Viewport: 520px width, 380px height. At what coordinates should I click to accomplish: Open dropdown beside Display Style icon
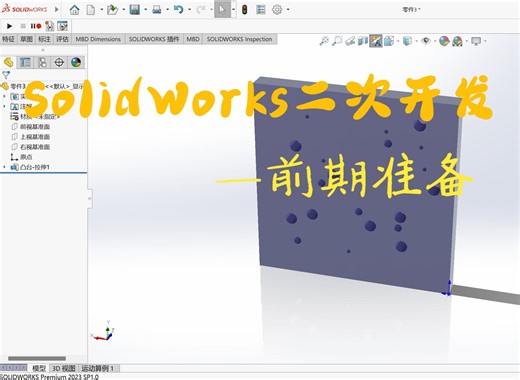pos(417,41)
